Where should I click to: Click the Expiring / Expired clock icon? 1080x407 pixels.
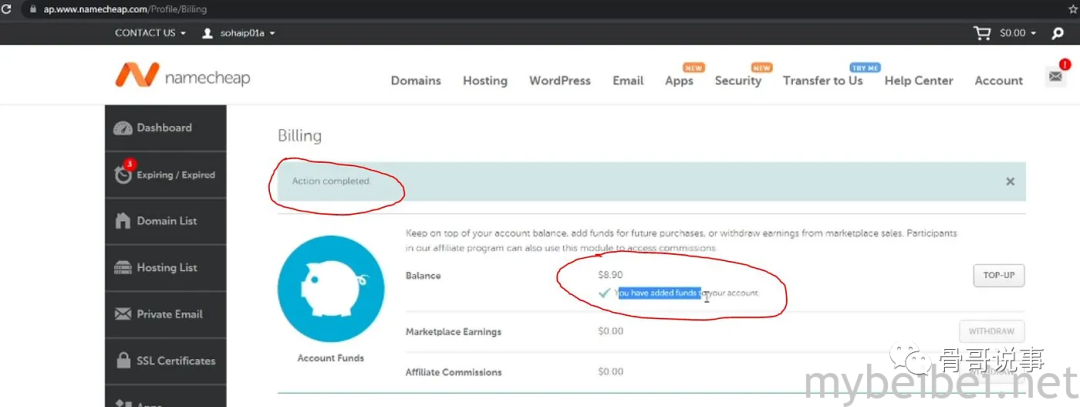(x=123, y=174)
